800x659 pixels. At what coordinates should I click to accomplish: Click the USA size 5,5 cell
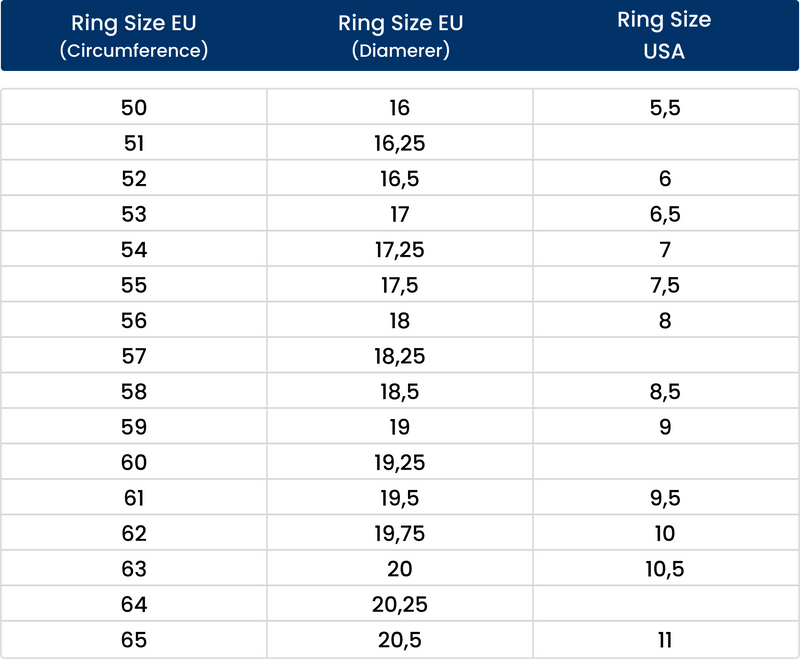(x=665, y=108)
